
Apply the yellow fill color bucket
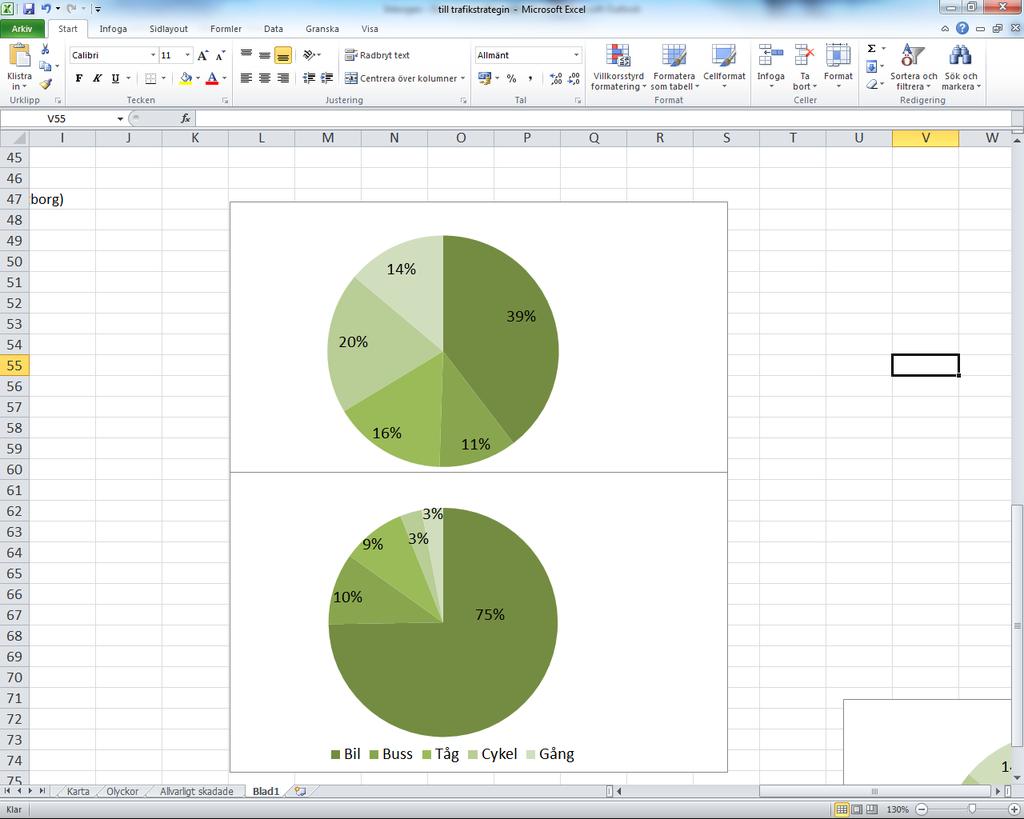coord(185,78)
